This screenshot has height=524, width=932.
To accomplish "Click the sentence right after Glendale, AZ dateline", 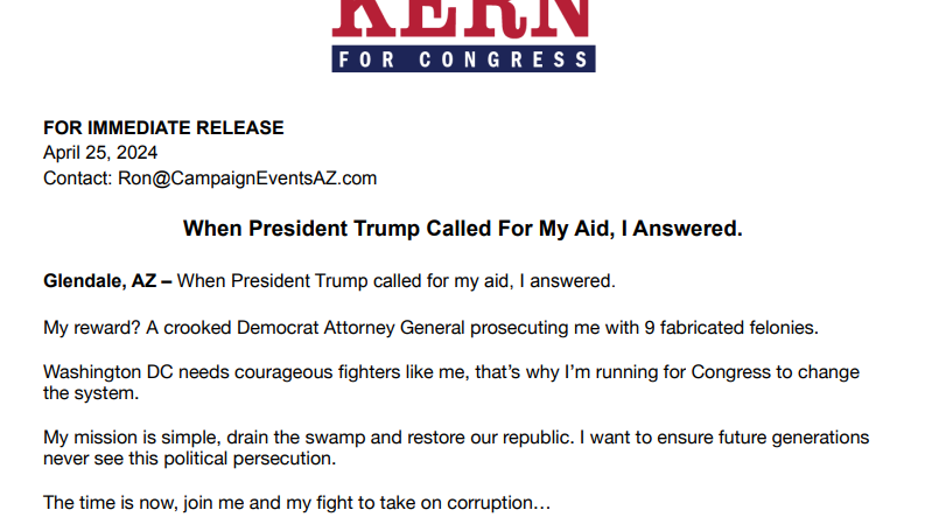I will point(396,281).
